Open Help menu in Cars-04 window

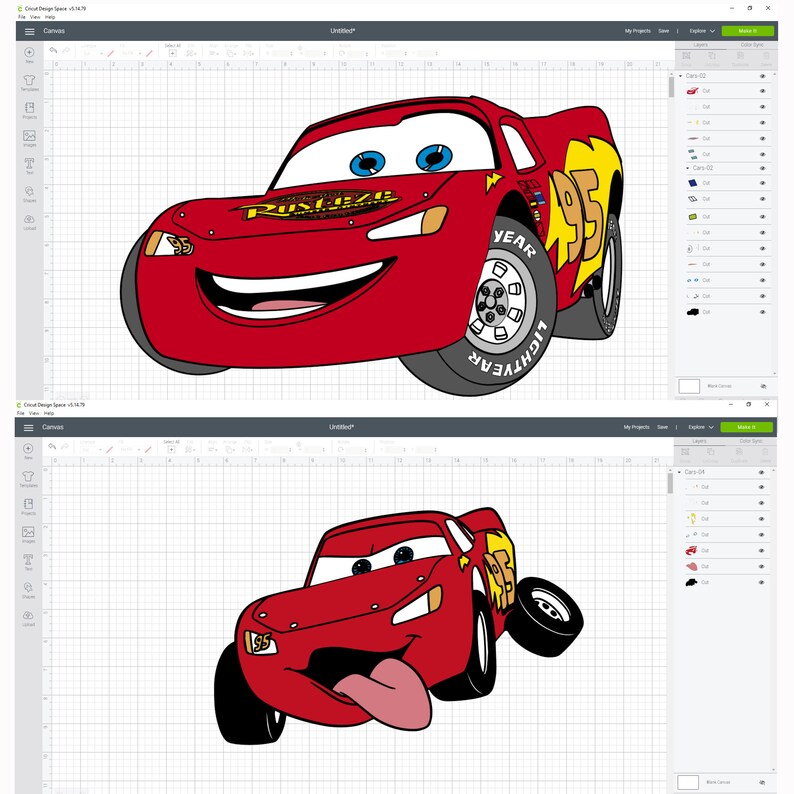pyautogui.click(x=49, y=414)
